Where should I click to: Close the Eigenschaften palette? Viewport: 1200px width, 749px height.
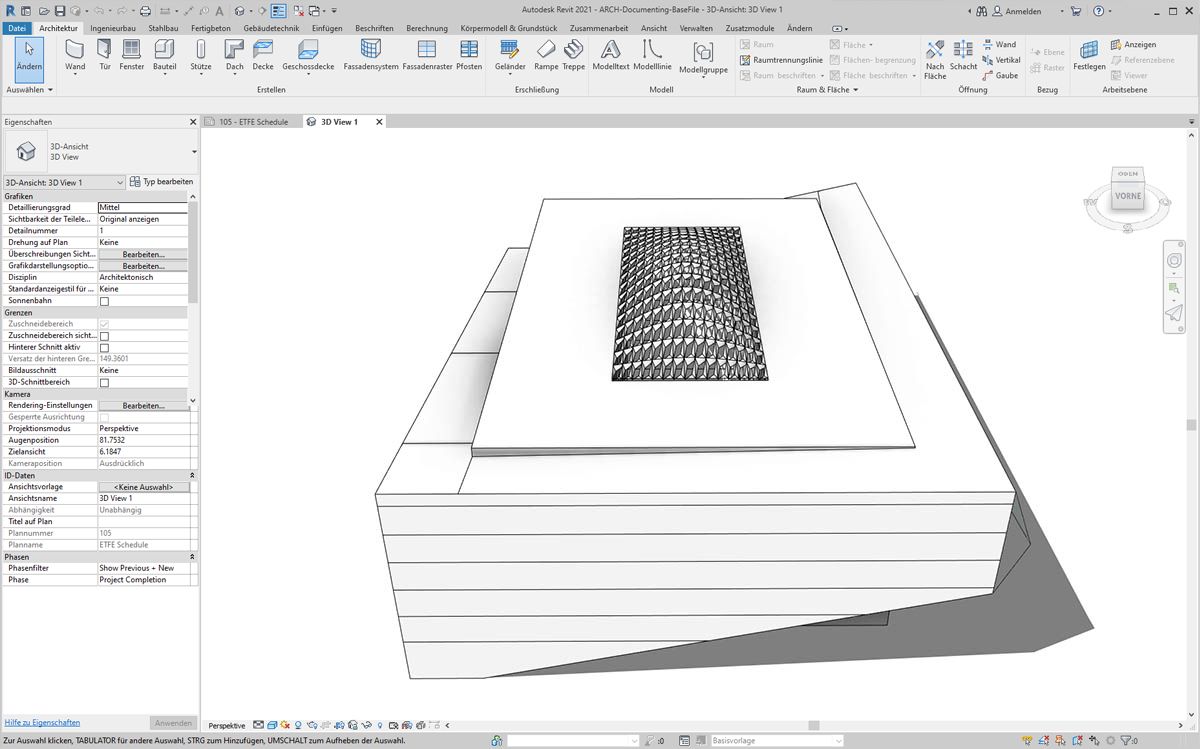coord(193,122)
